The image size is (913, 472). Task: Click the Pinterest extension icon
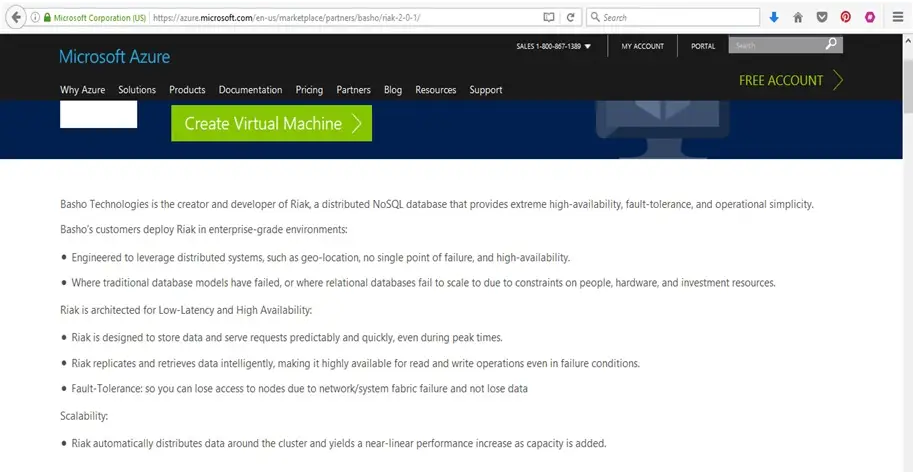click(x=845, y=17)
